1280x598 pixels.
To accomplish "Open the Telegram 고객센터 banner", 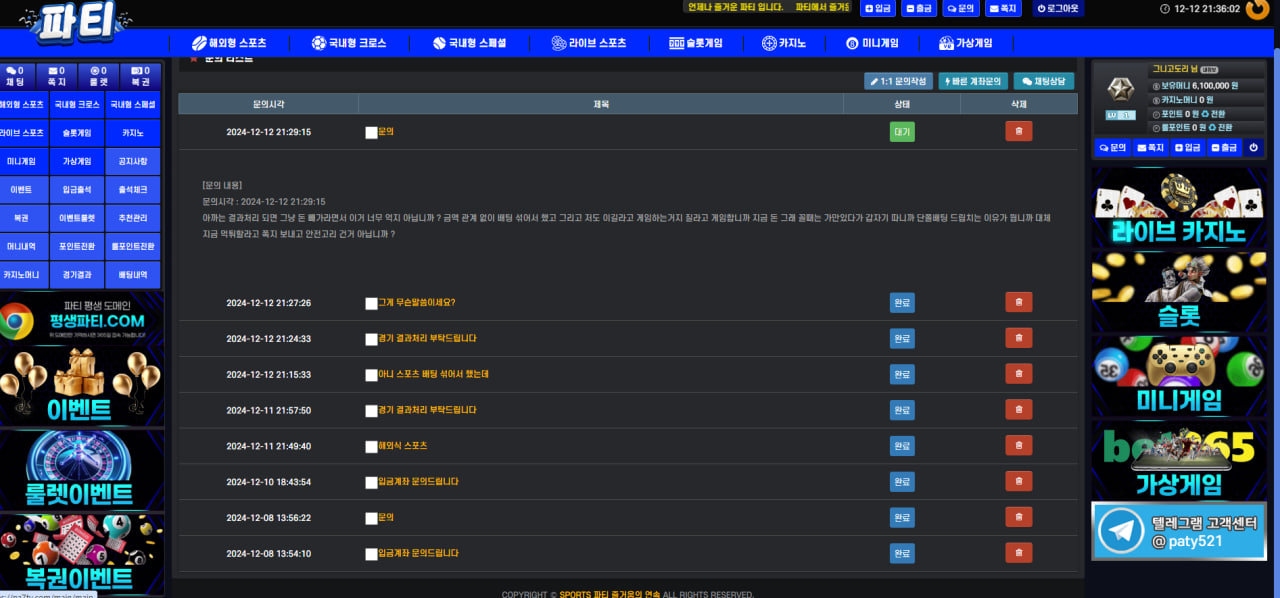I will pyautogui.click(x=1178, y=532).
